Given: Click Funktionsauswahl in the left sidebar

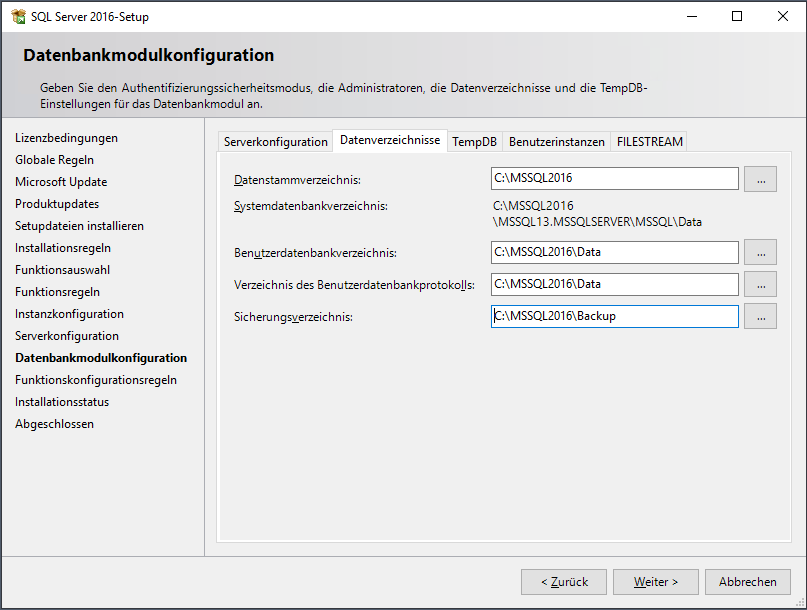Looking at the screenshot, I should click(x=62, y=270).
